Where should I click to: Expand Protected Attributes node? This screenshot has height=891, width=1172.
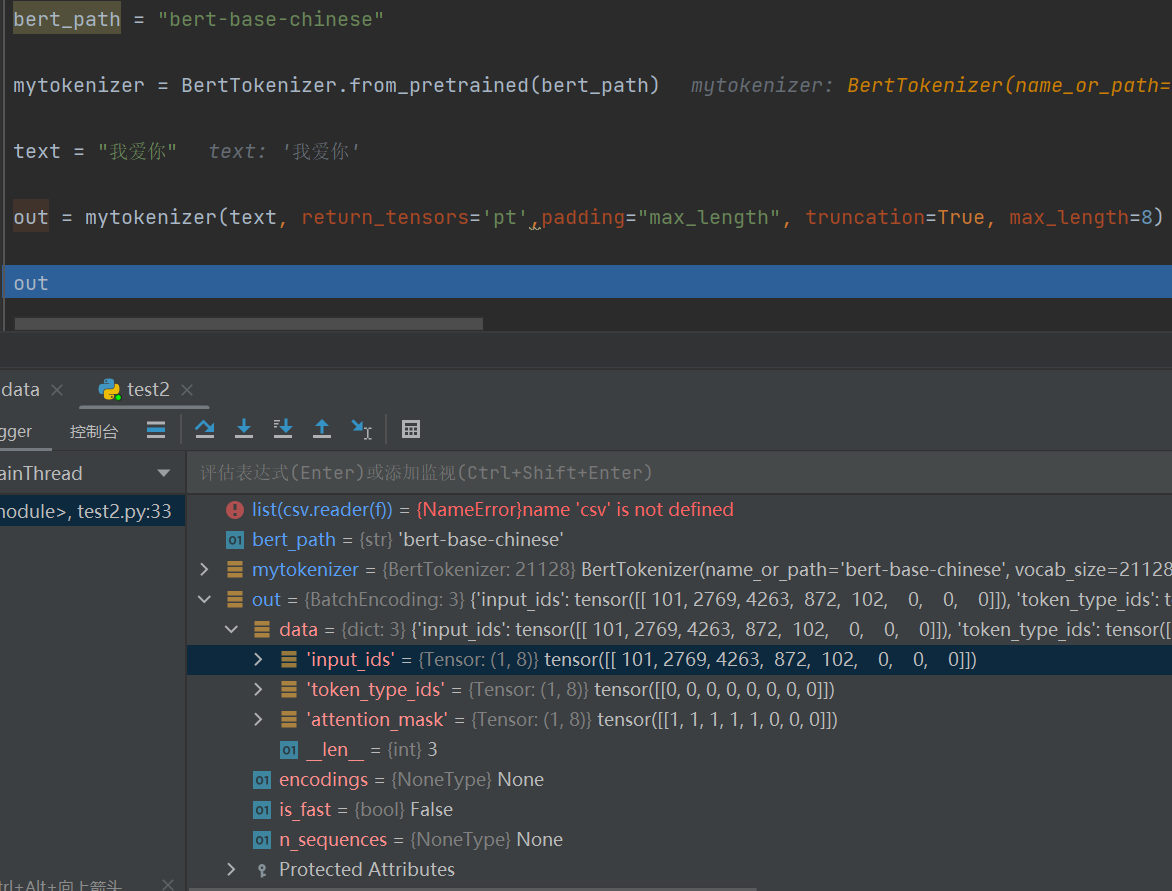point(232,869)
